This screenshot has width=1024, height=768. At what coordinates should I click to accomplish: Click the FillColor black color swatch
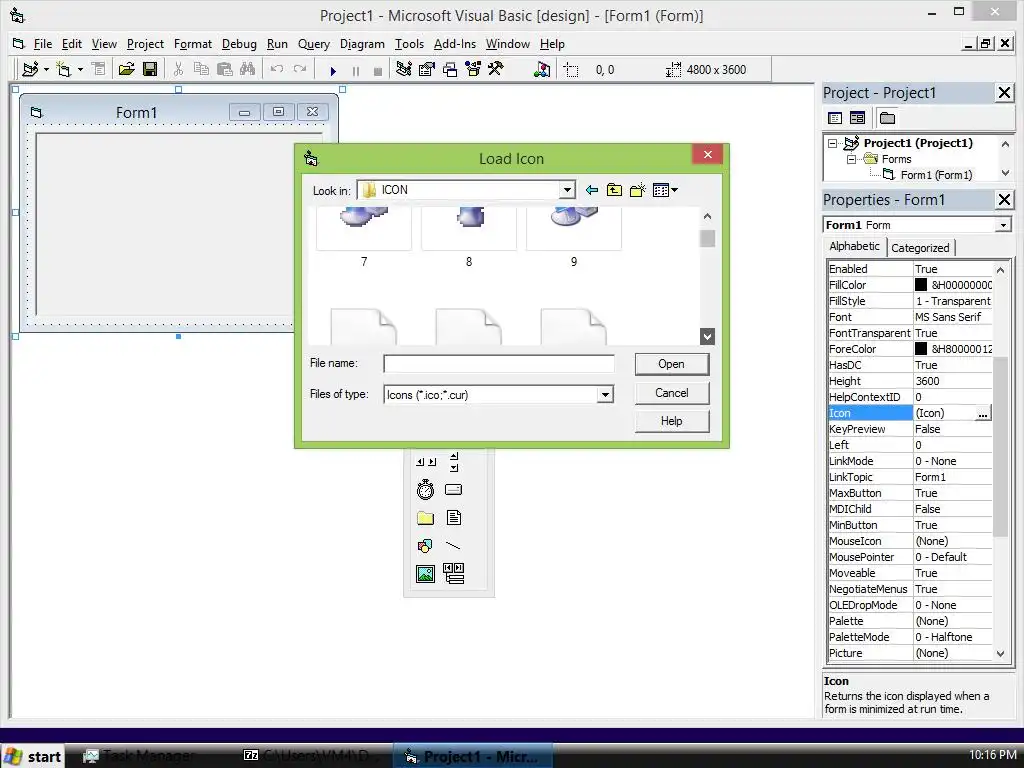(921, 285)
